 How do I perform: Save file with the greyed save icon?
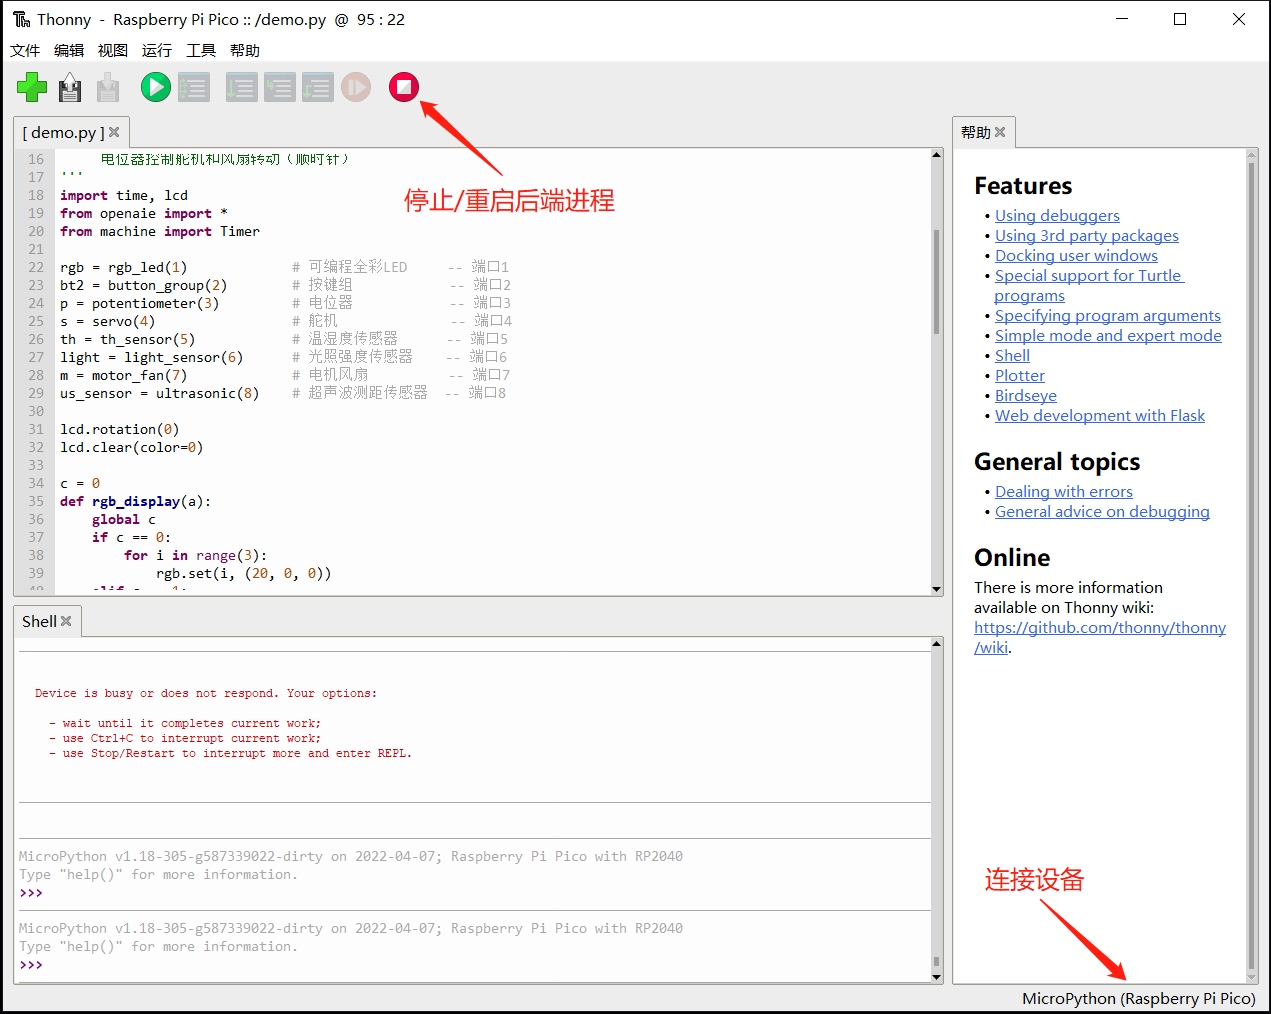(x=108, y=88)
